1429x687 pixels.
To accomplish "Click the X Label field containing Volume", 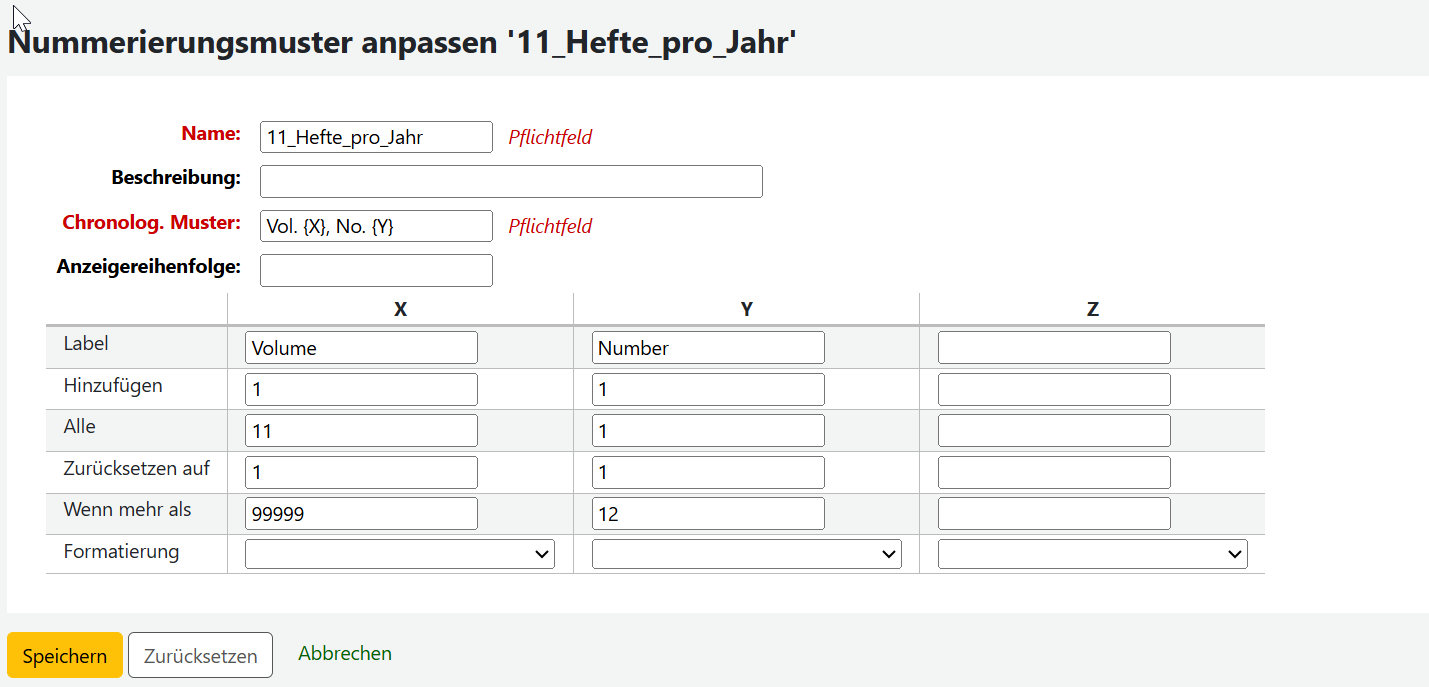I will (361, 348).
